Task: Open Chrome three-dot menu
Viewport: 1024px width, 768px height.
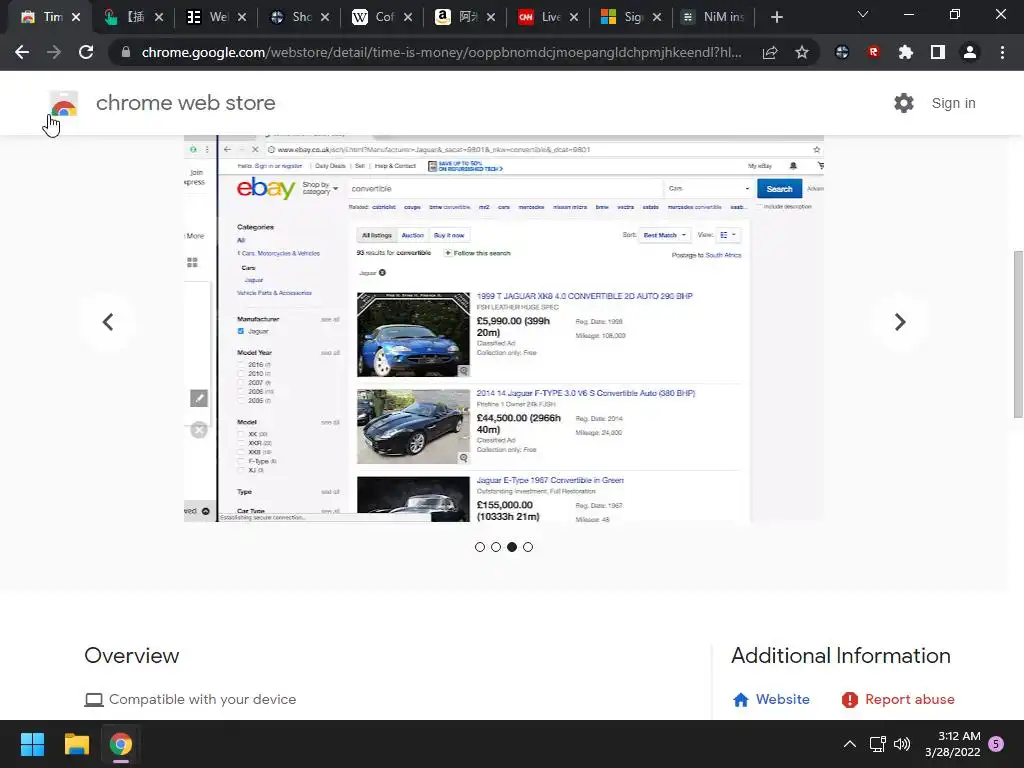Action: point(1002,52)
